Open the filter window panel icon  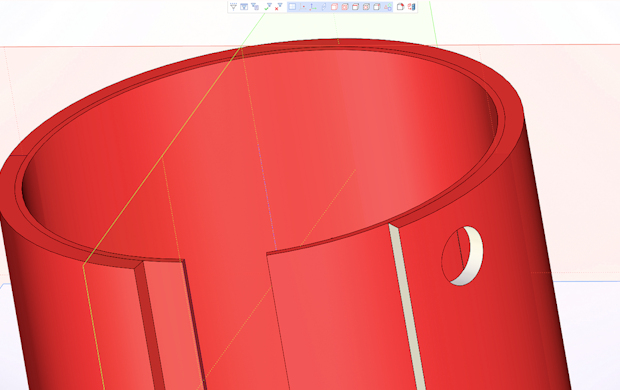click(x=244, y=7)
